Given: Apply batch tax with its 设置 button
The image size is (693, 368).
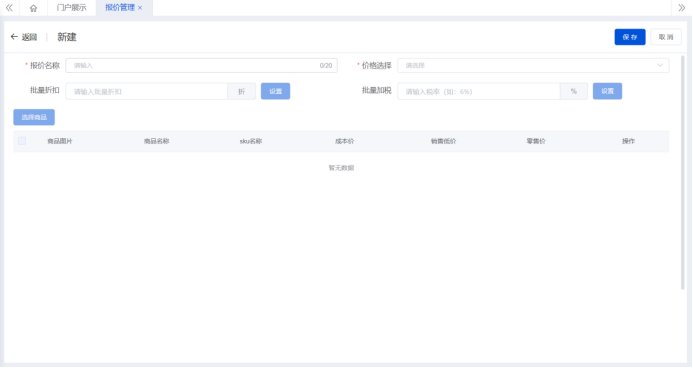Looking at the screenshot, I should point(607,91).
